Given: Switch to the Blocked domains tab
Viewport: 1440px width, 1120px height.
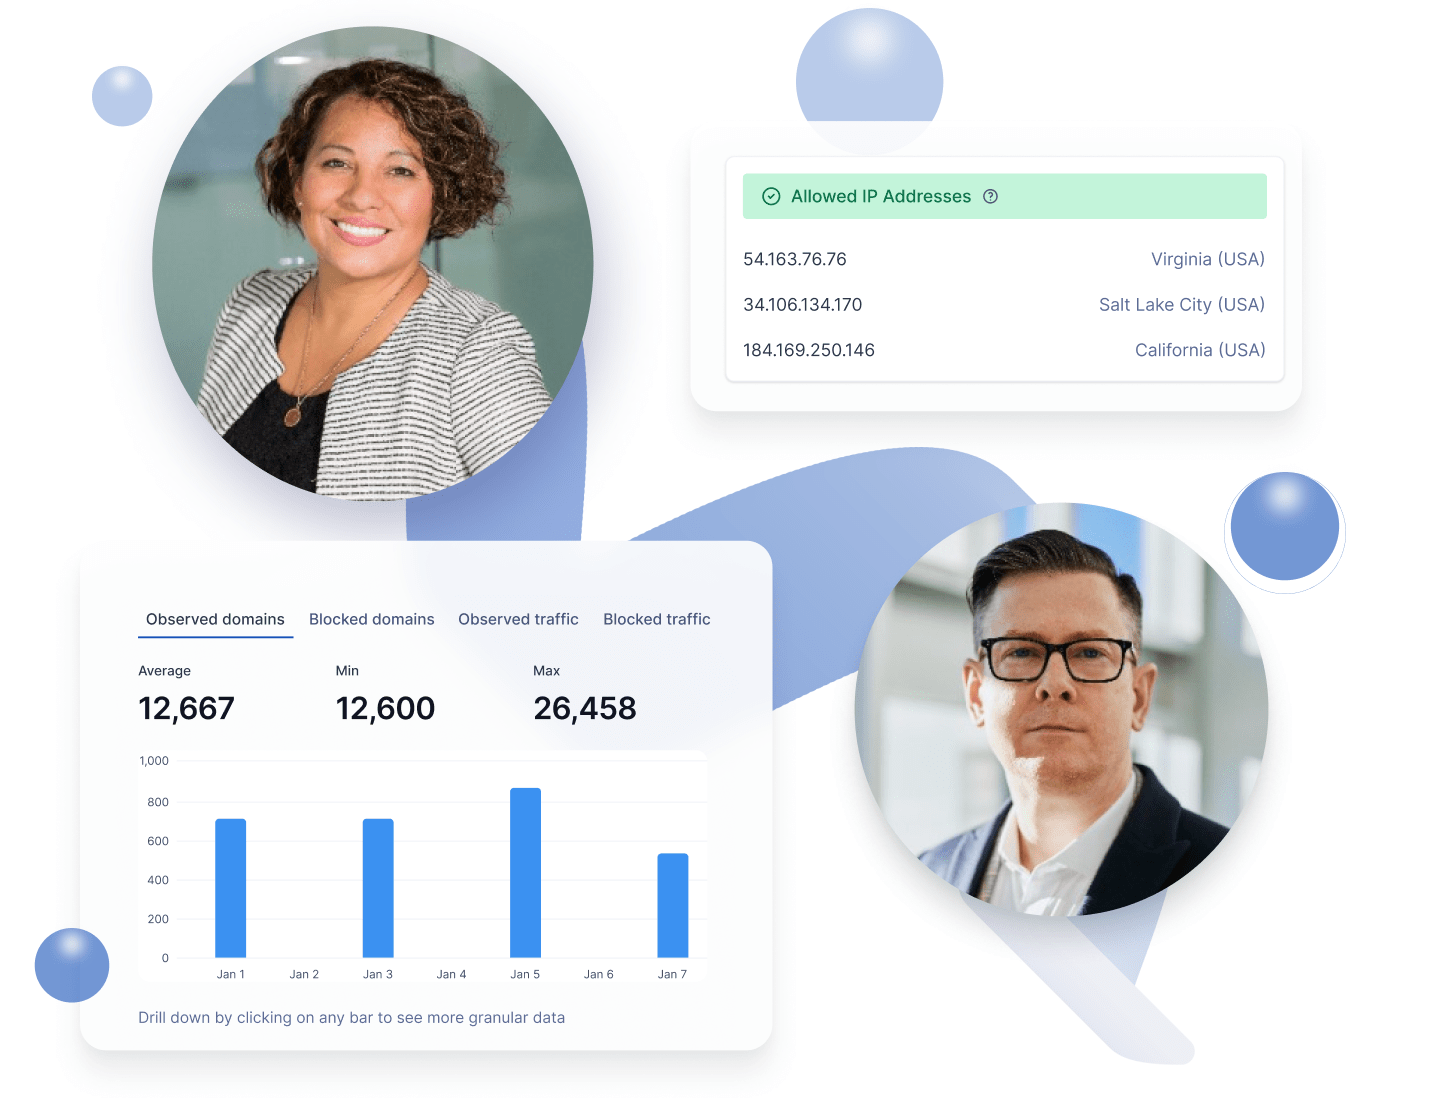Looking at the screenshot, I should coord(371,619).
